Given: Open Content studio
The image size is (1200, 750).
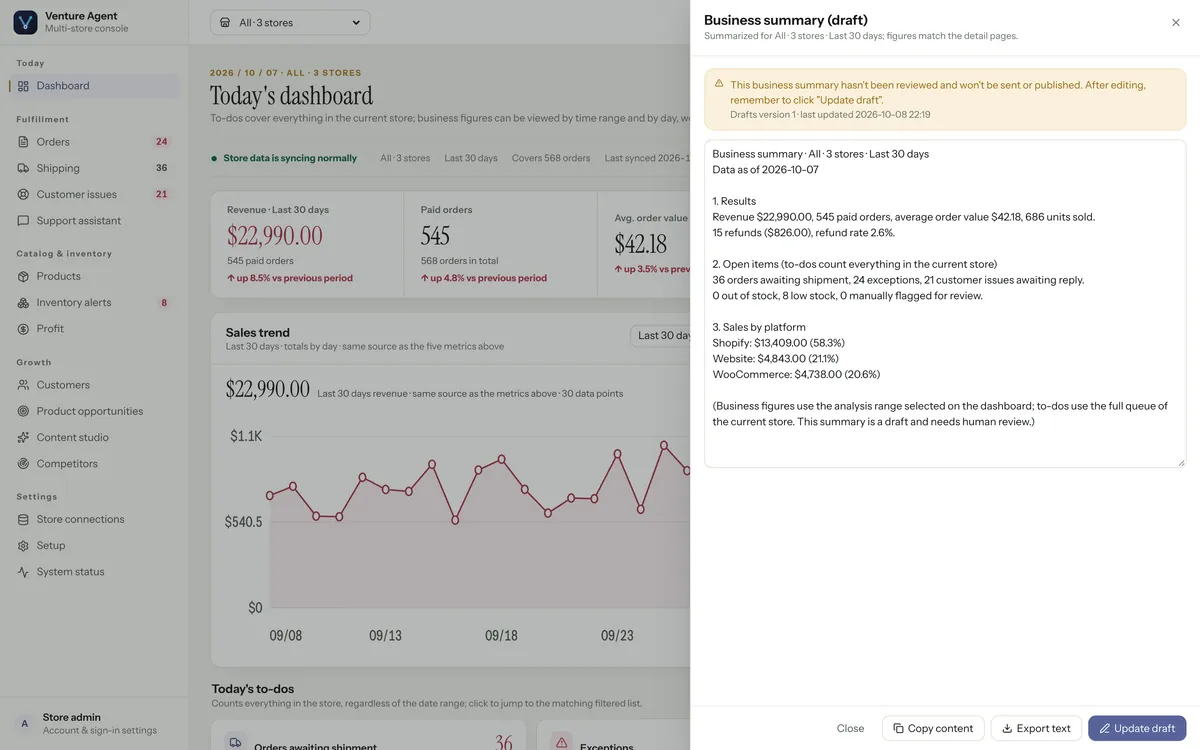Looking at the screenshot, I should point(94,437).
